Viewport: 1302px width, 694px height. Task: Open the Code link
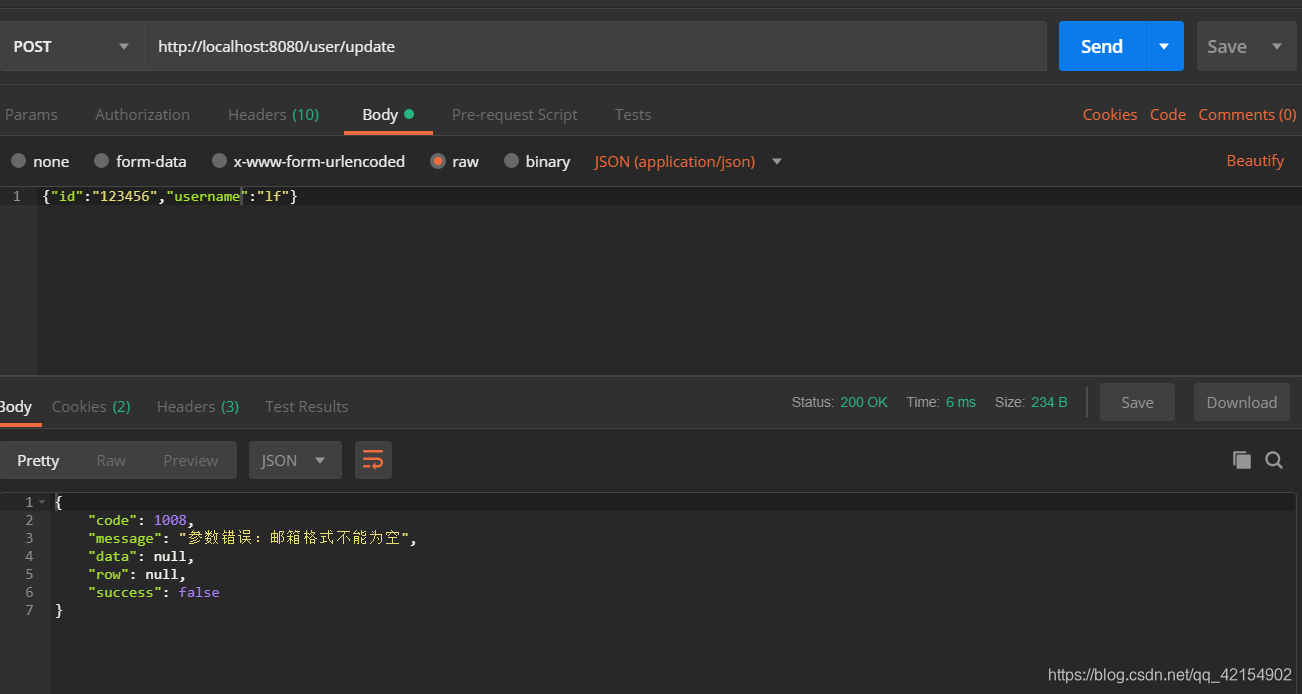(1168, 114)
